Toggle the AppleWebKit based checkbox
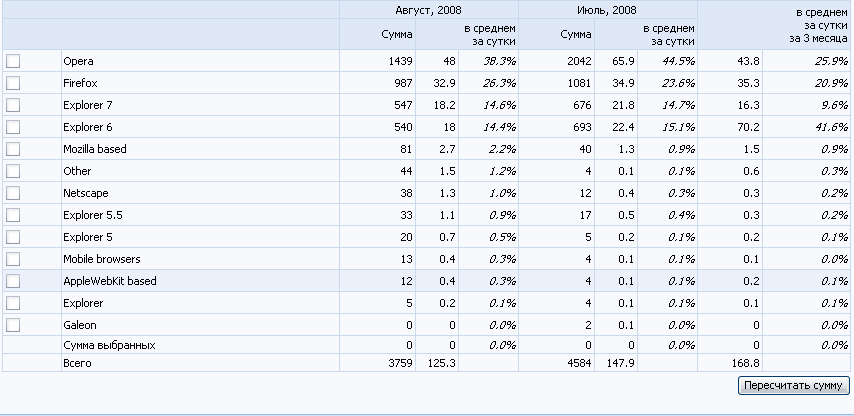 (x=13, y=281)
